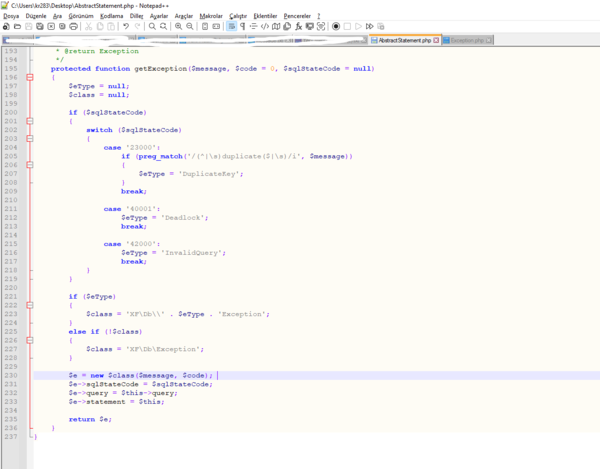This screenshot has height=469, width=600.
Task: Click the Redo arrow icon
Action: click(x=137, y=26)
